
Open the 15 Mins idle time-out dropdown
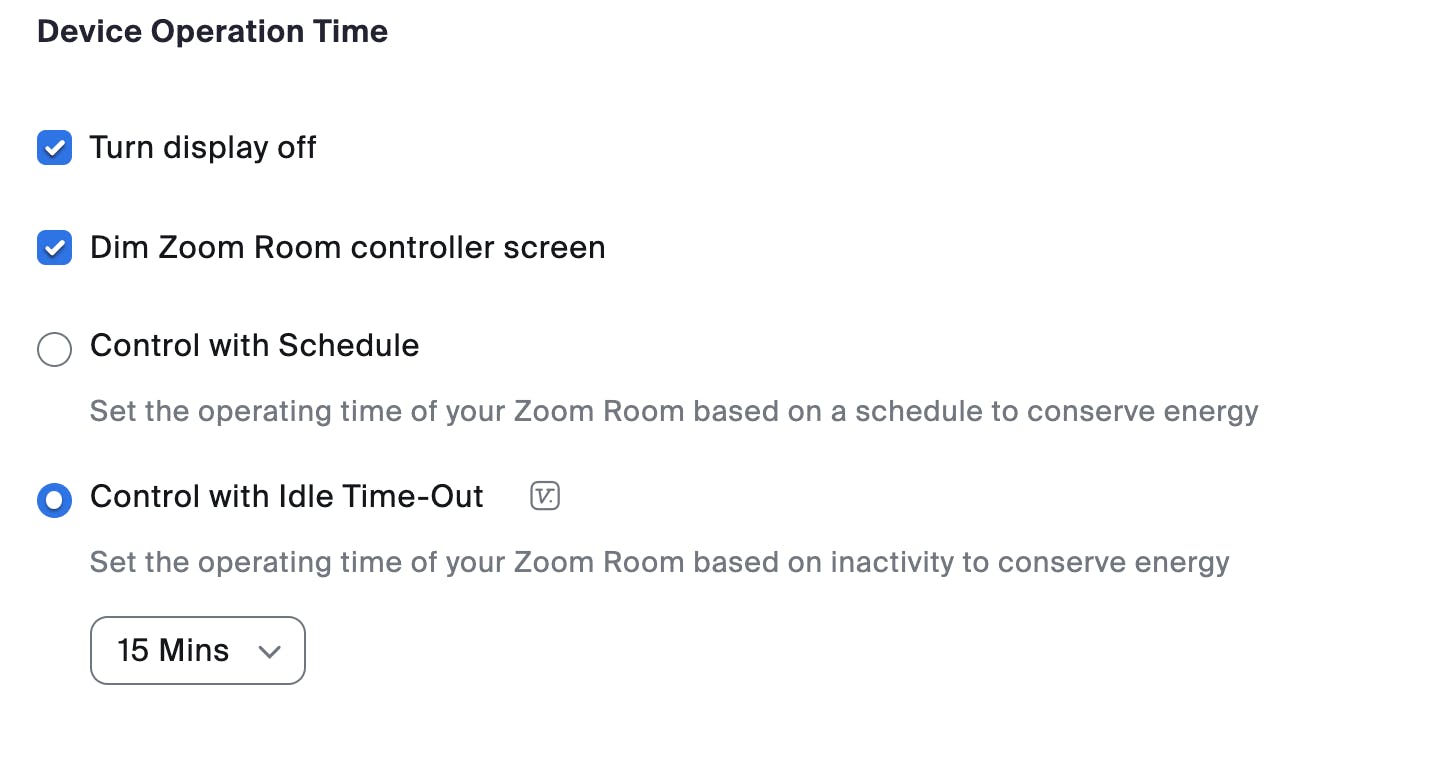click(197, 651)
